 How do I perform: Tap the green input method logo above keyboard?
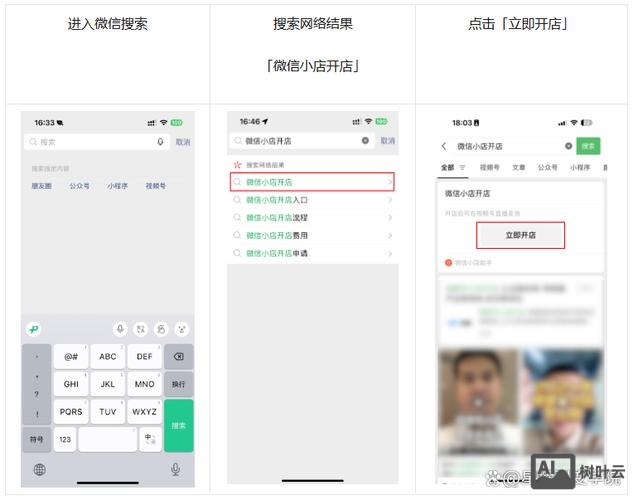[34, 329]
